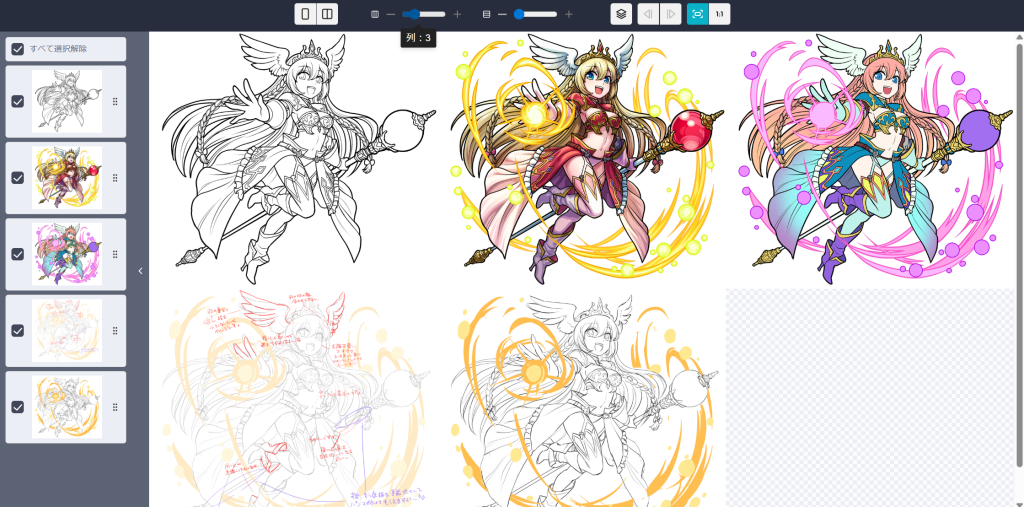Uncheck the pink-and-teal colored image checkbox
This screenshot has height=507, width=1024.
(x=18, y=254)
